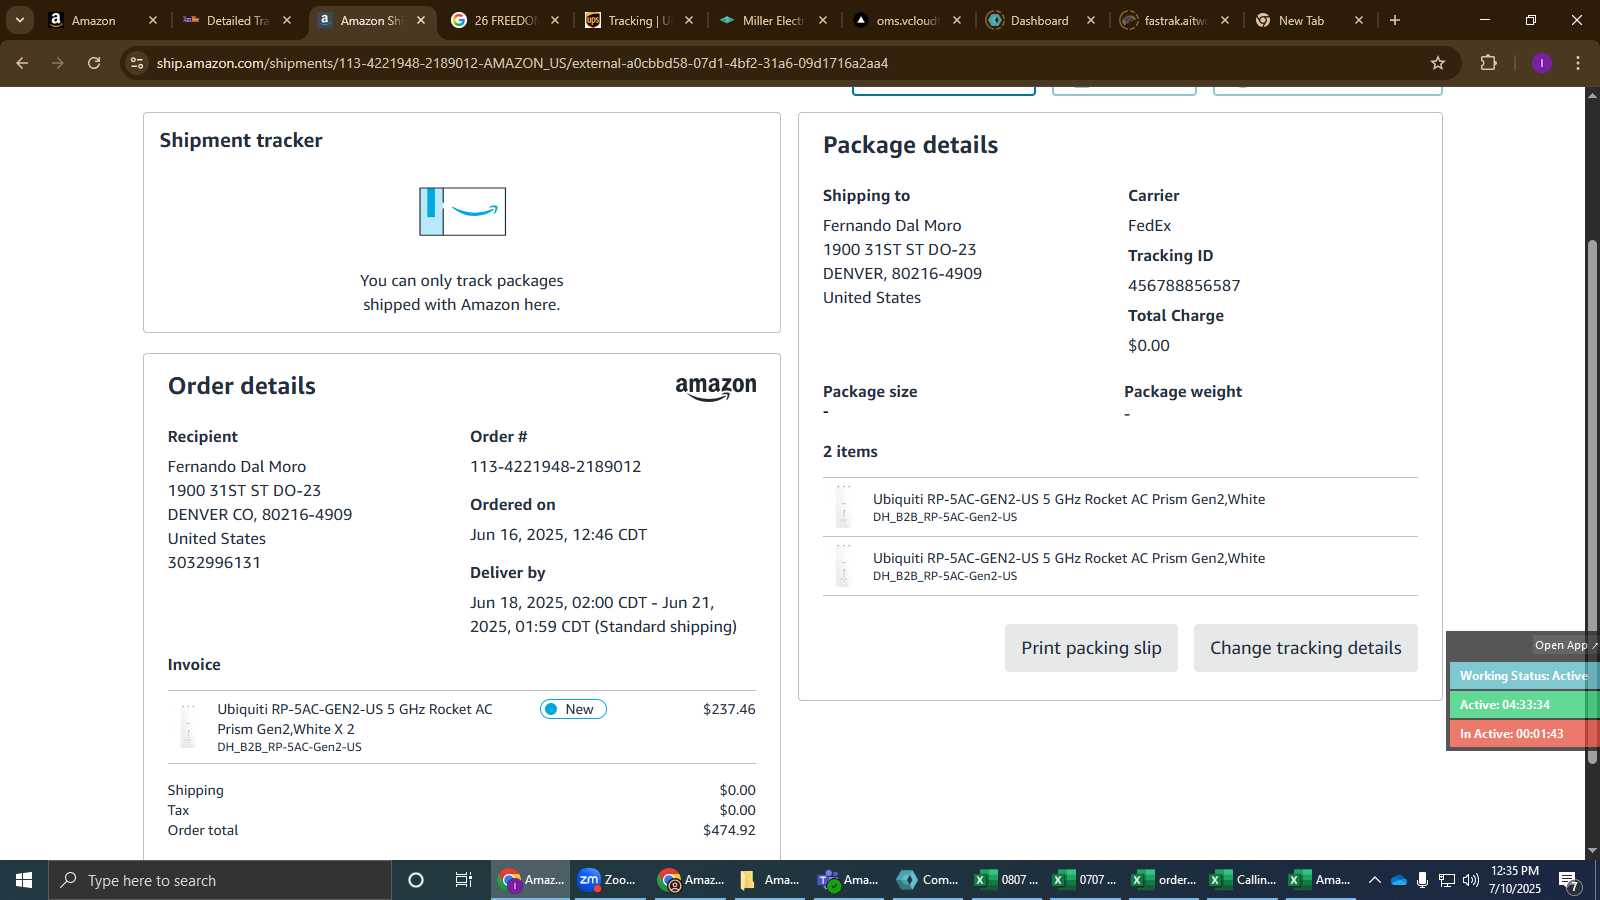Image resolution: width=1600 pixels, height=900 pixels.
Task: Open Cortana circle icon on taskbar
Action: click(x=416, y=880)
